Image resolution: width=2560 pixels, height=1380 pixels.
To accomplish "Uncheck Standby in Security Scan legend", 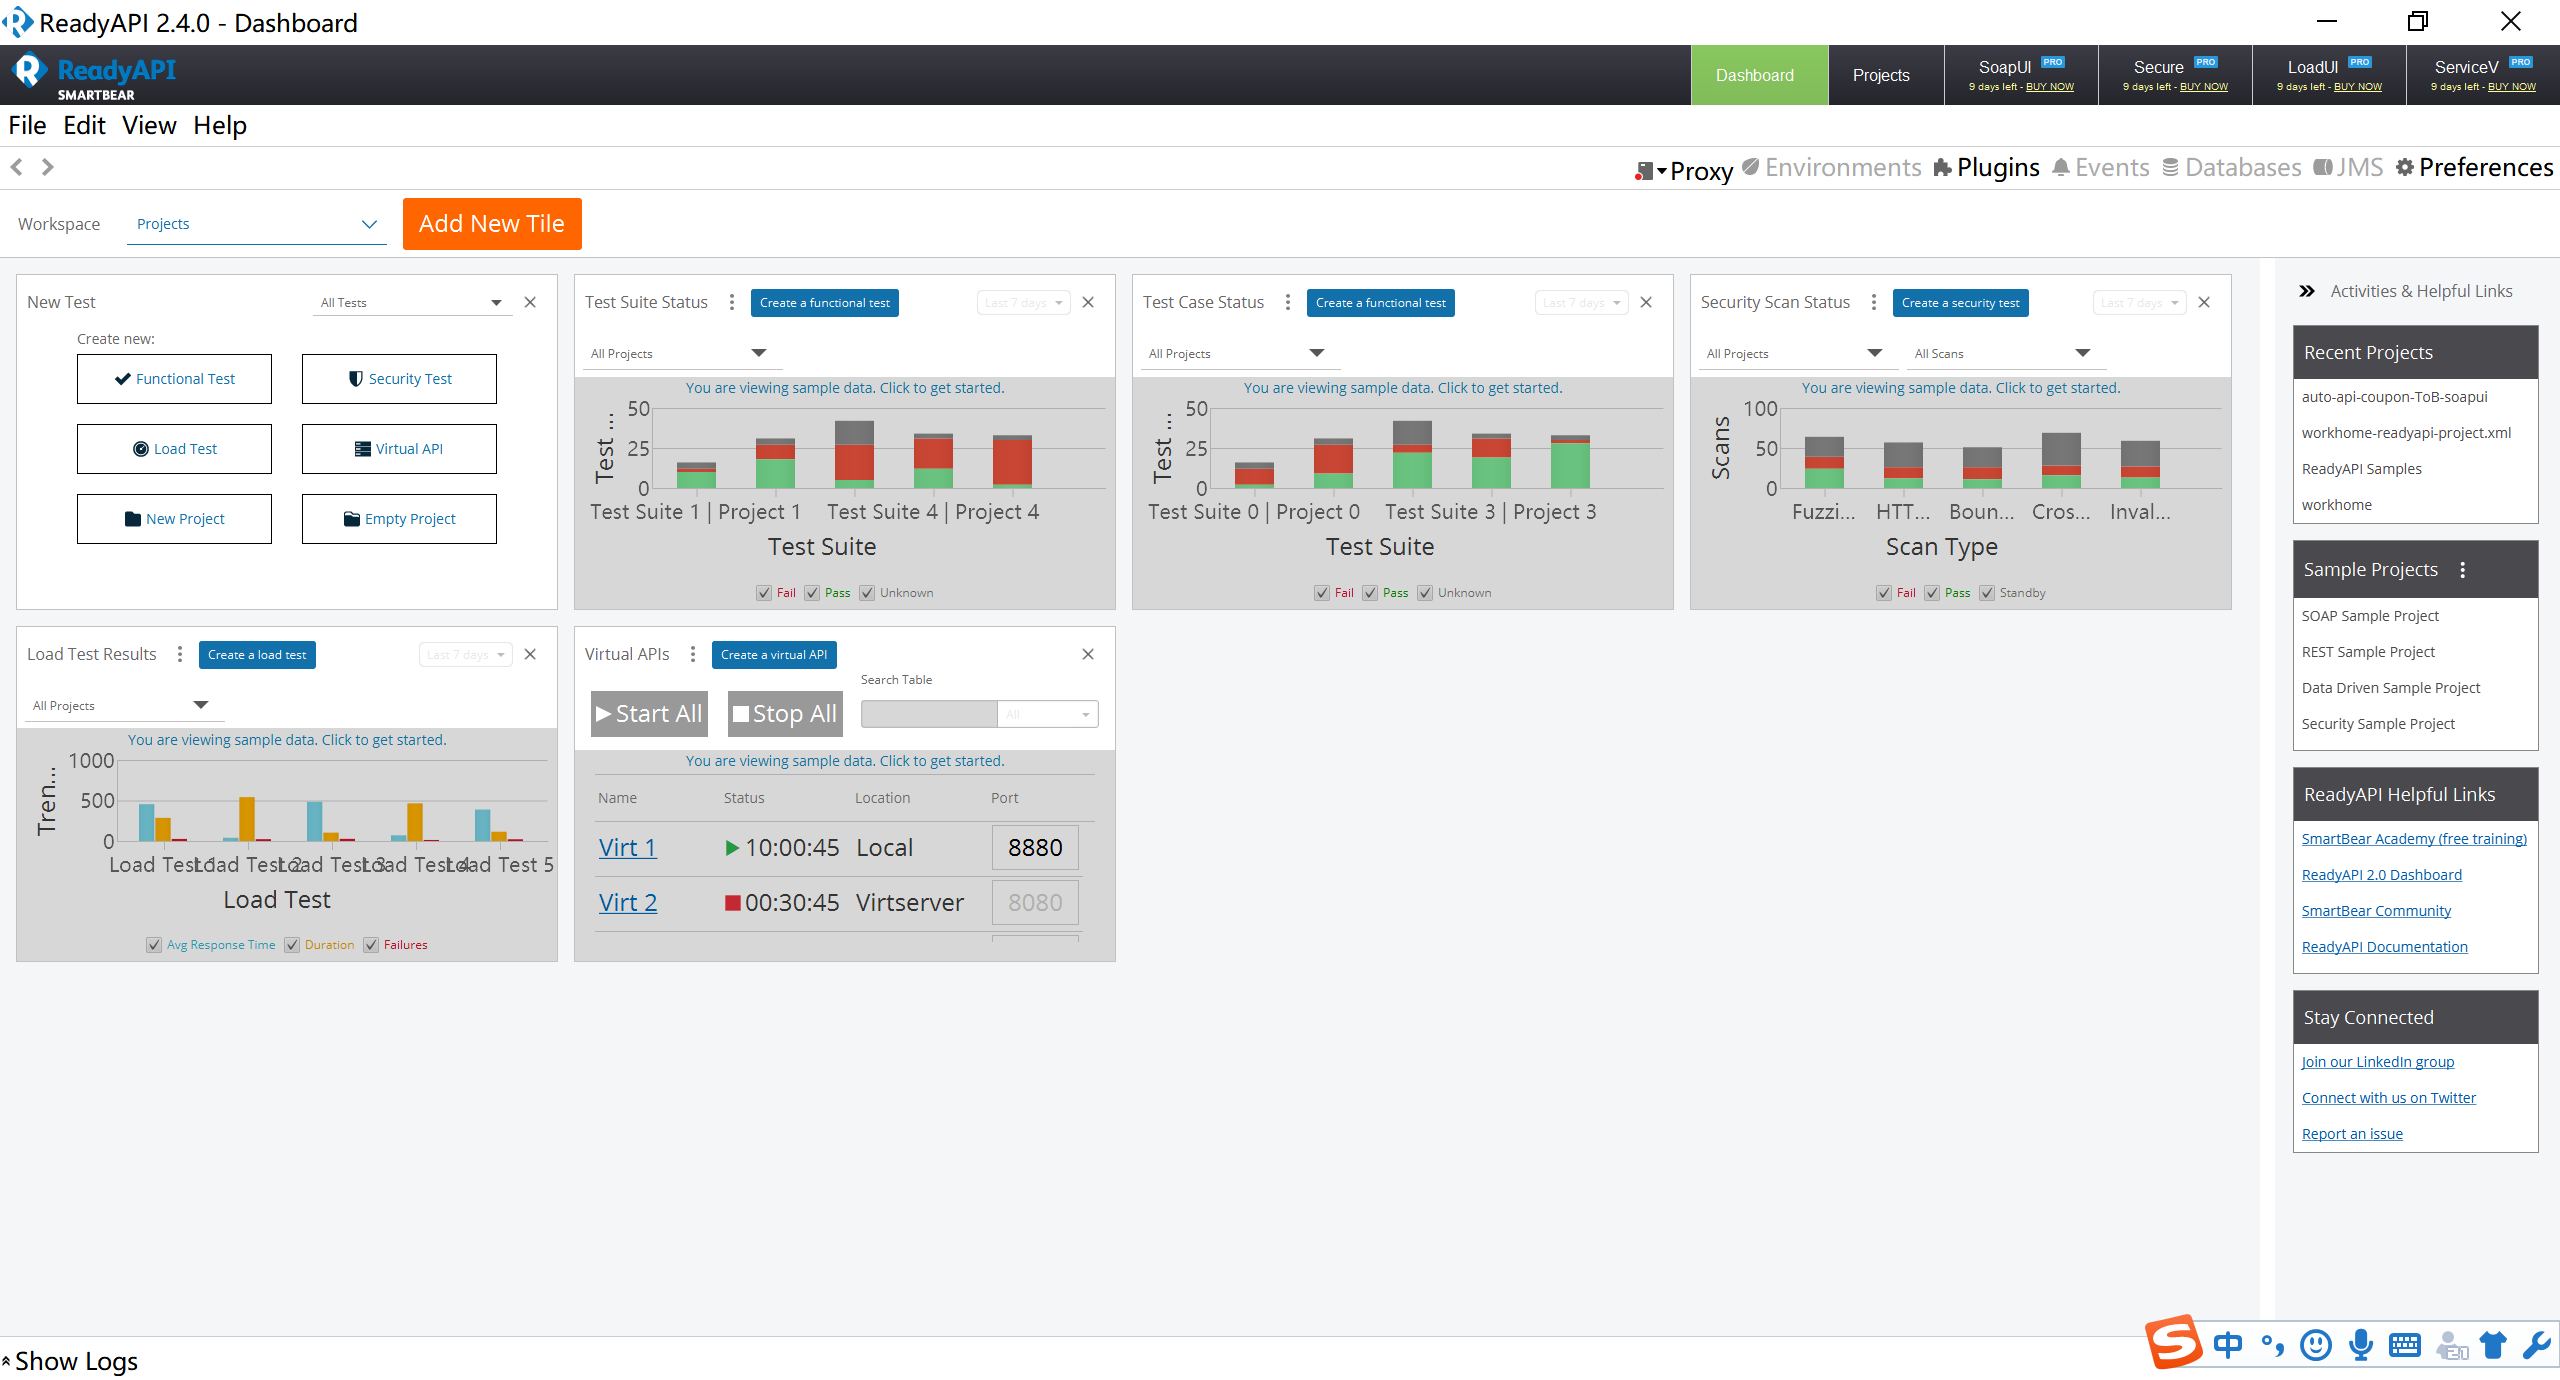I will (1987, 593).
